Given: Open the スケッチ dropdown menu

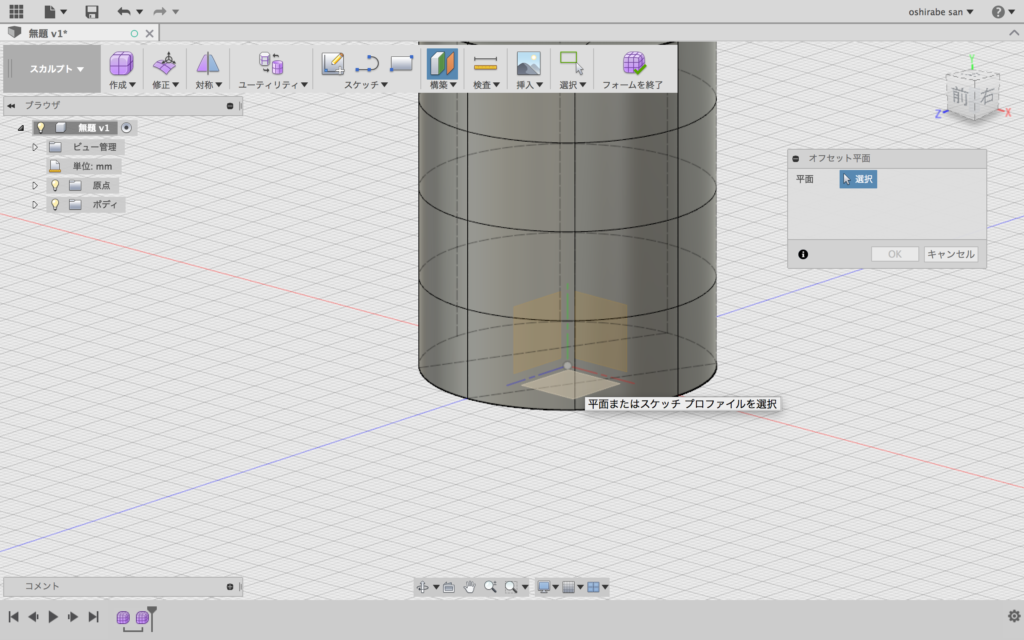Looking at the screenshot, I should click(x=366, y=85).
